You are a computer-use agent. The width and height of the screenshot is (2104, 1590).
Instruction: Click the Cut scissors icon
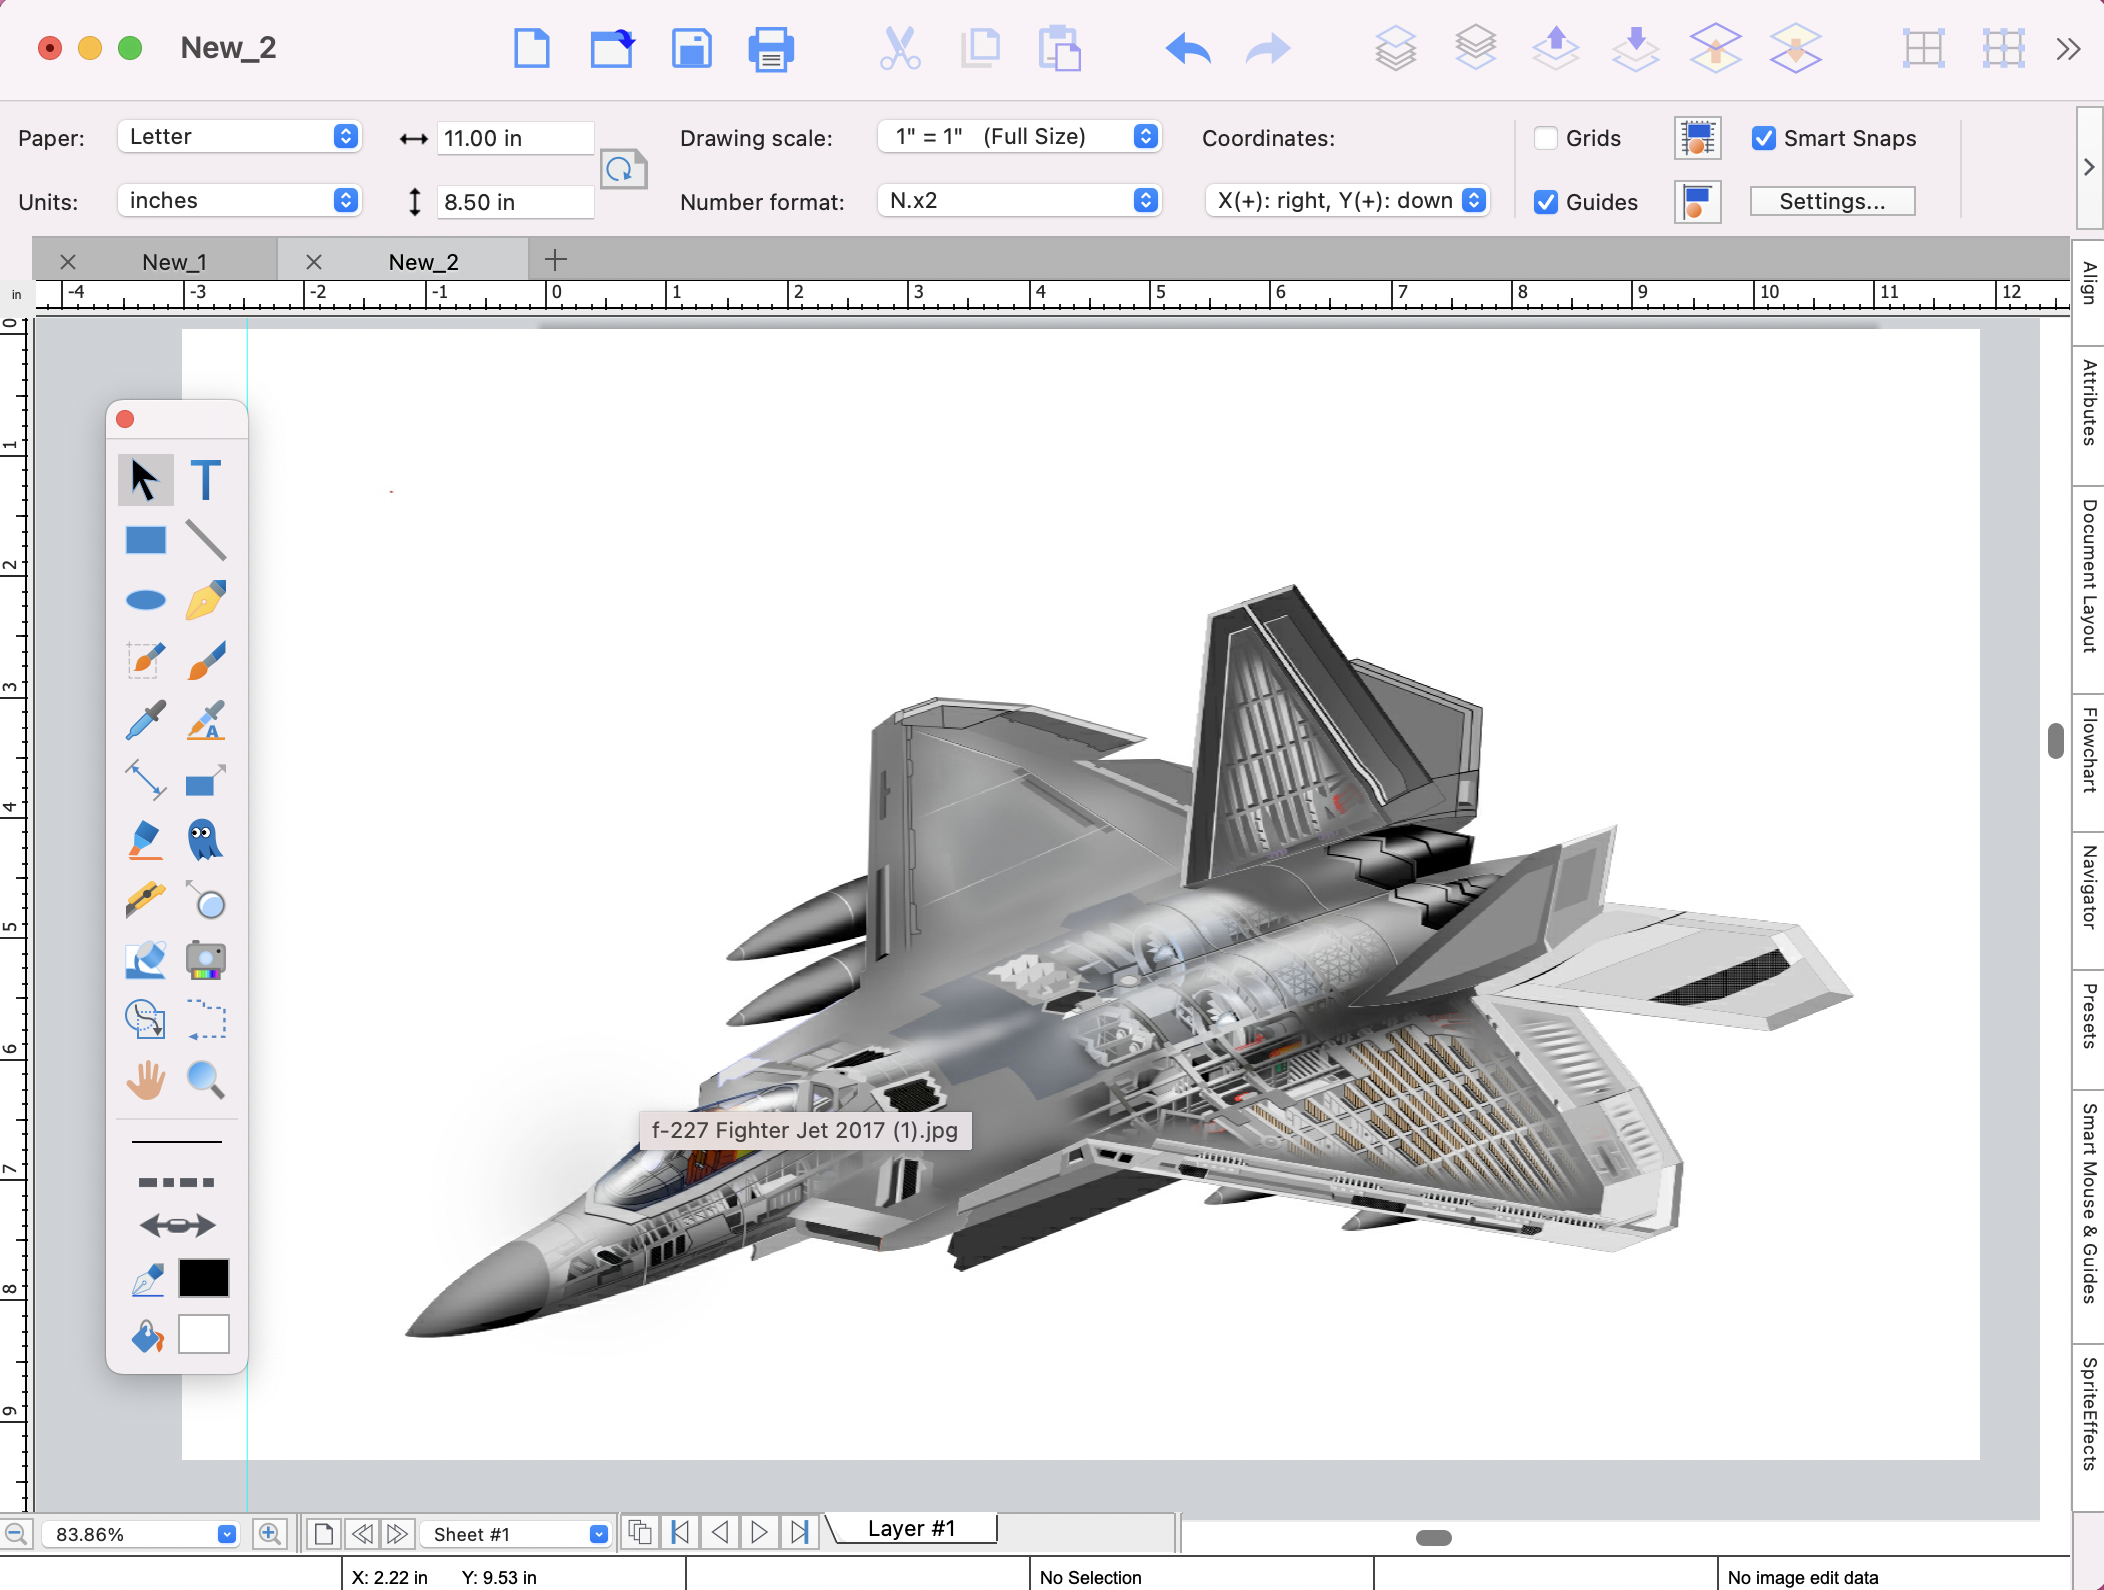pyautogui.click(x=900, y=48)
